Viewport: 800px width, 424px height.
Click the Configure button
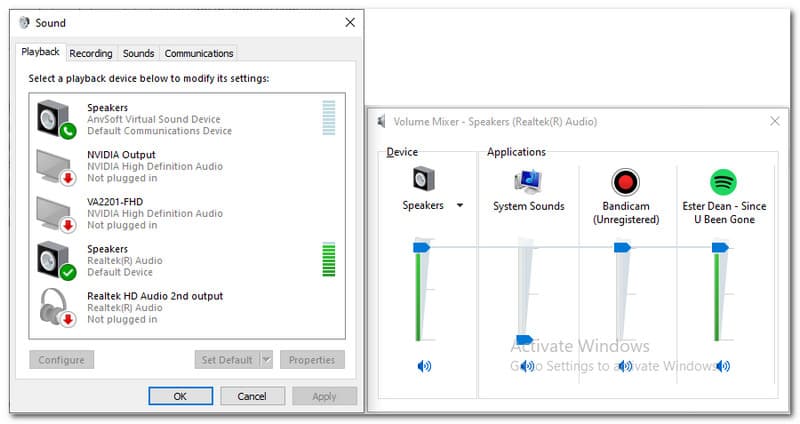click(x=62, y=360)
